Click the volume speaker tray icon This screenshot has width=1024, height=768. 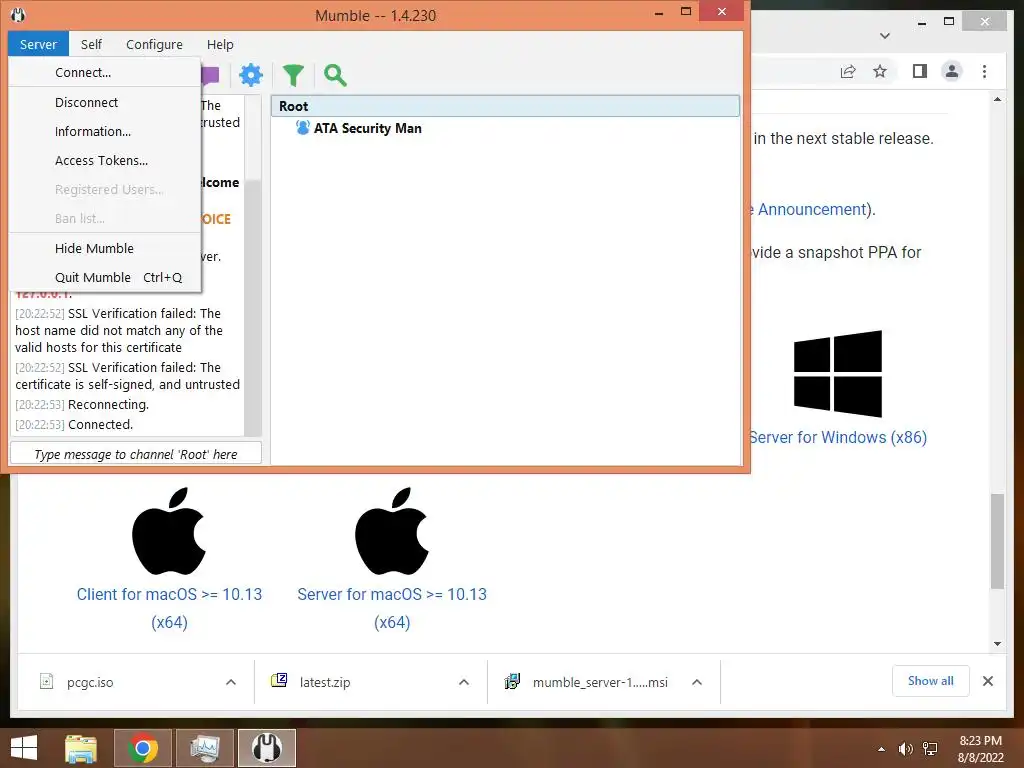[905, 749]
